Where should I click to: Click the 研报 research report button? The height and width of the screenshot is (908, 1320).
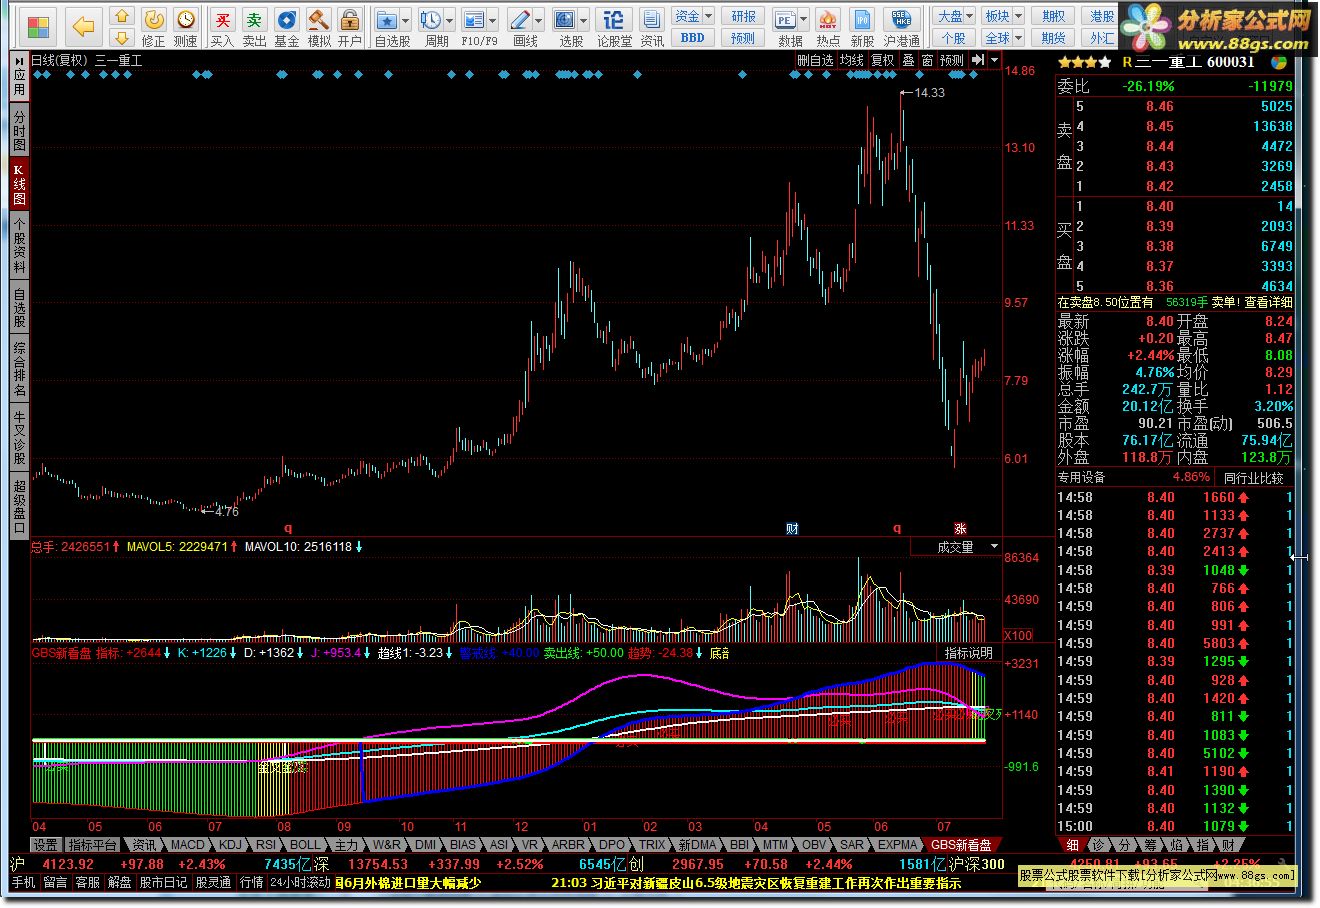[743, 16]
